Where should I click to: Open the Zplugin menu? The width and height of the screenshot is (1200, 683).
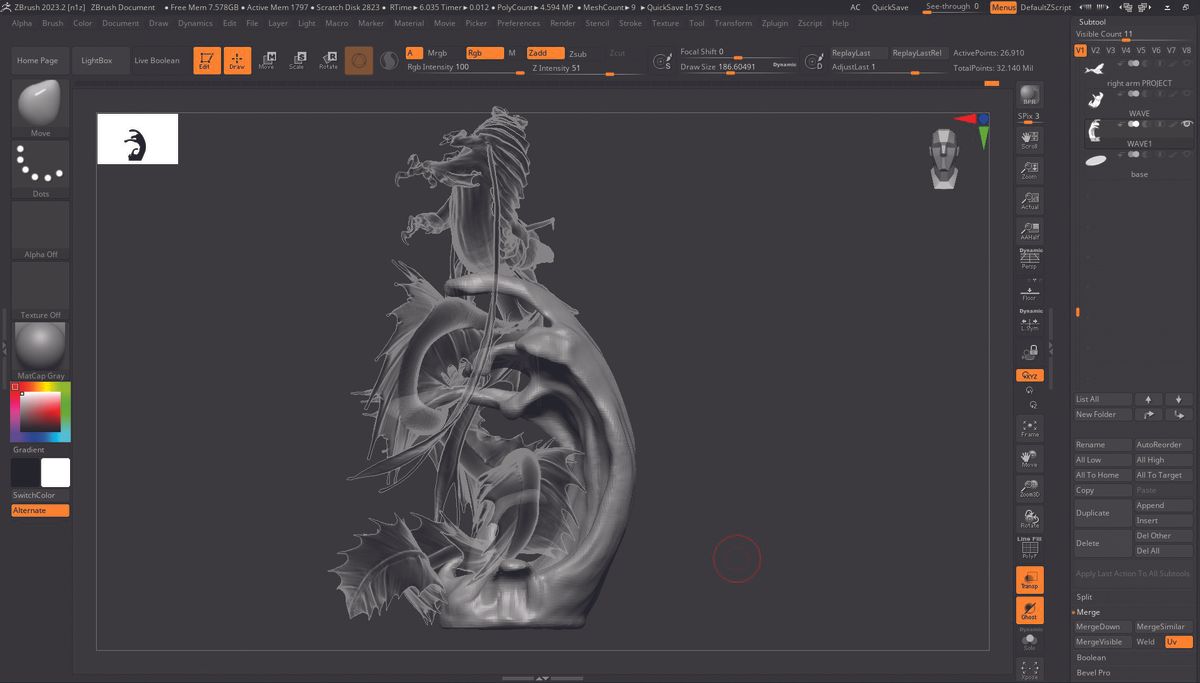[x=775, y=23]
